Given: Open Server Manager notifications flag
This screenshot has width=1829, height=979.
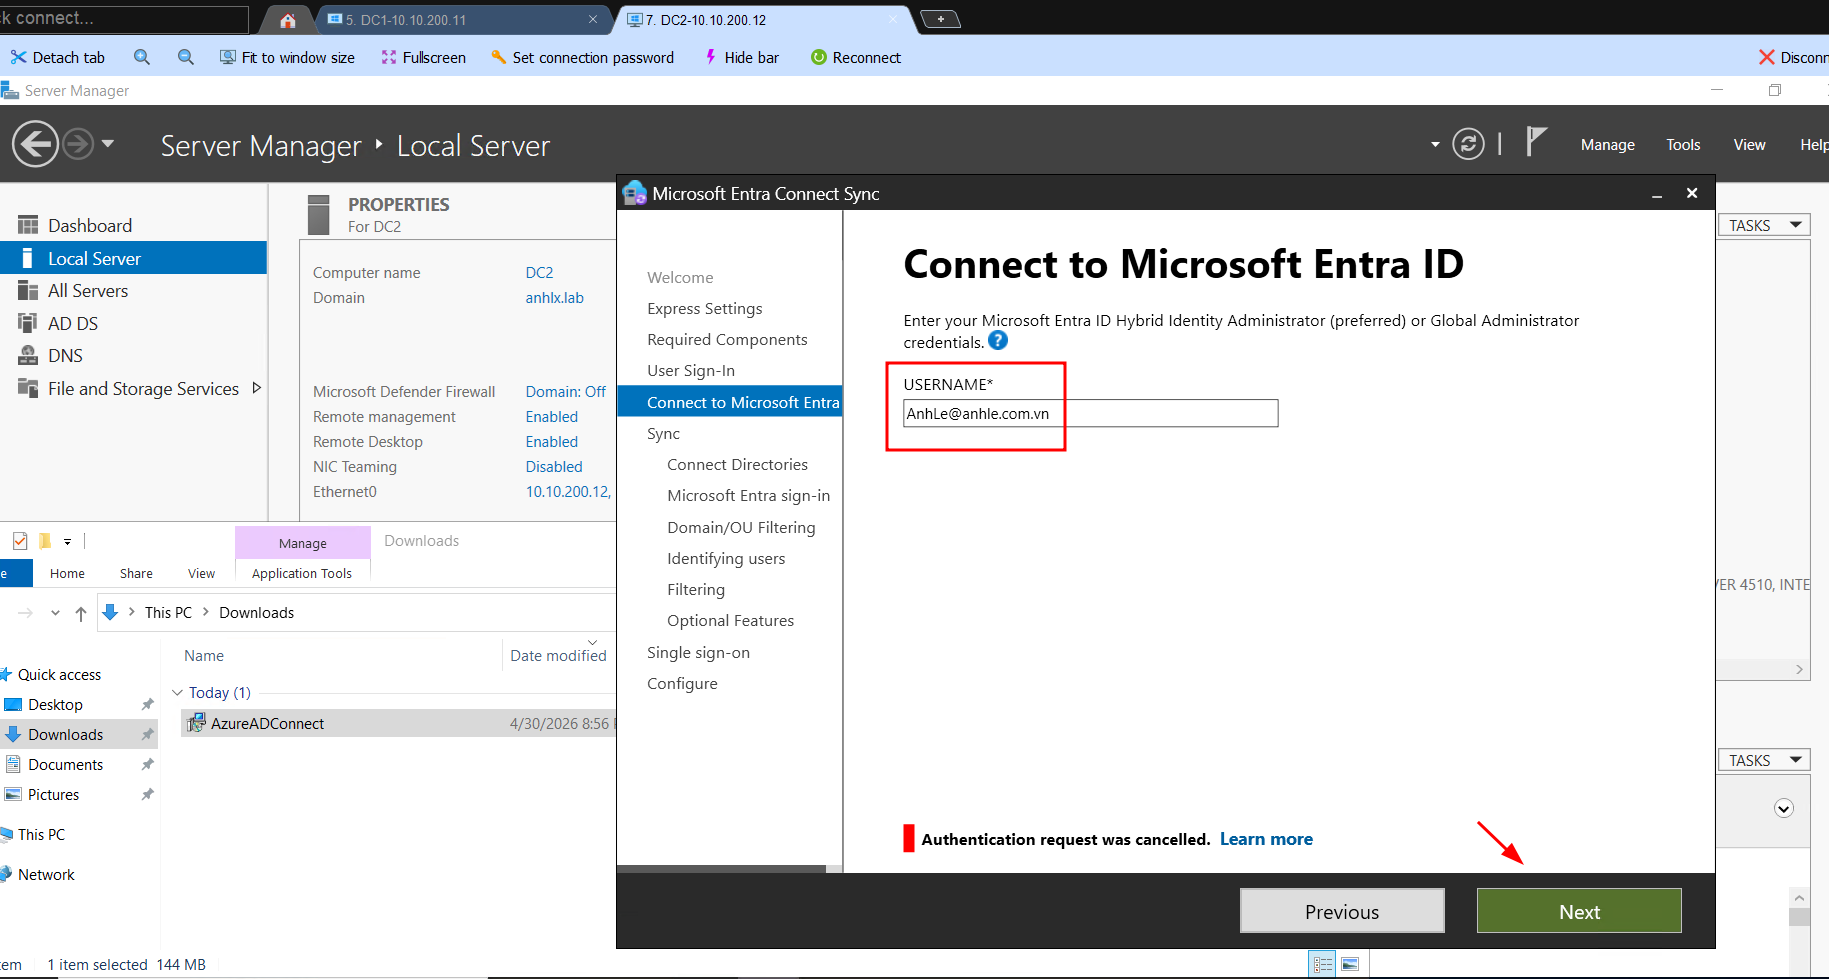Looking at the screenshot, I should (1537, 142).
